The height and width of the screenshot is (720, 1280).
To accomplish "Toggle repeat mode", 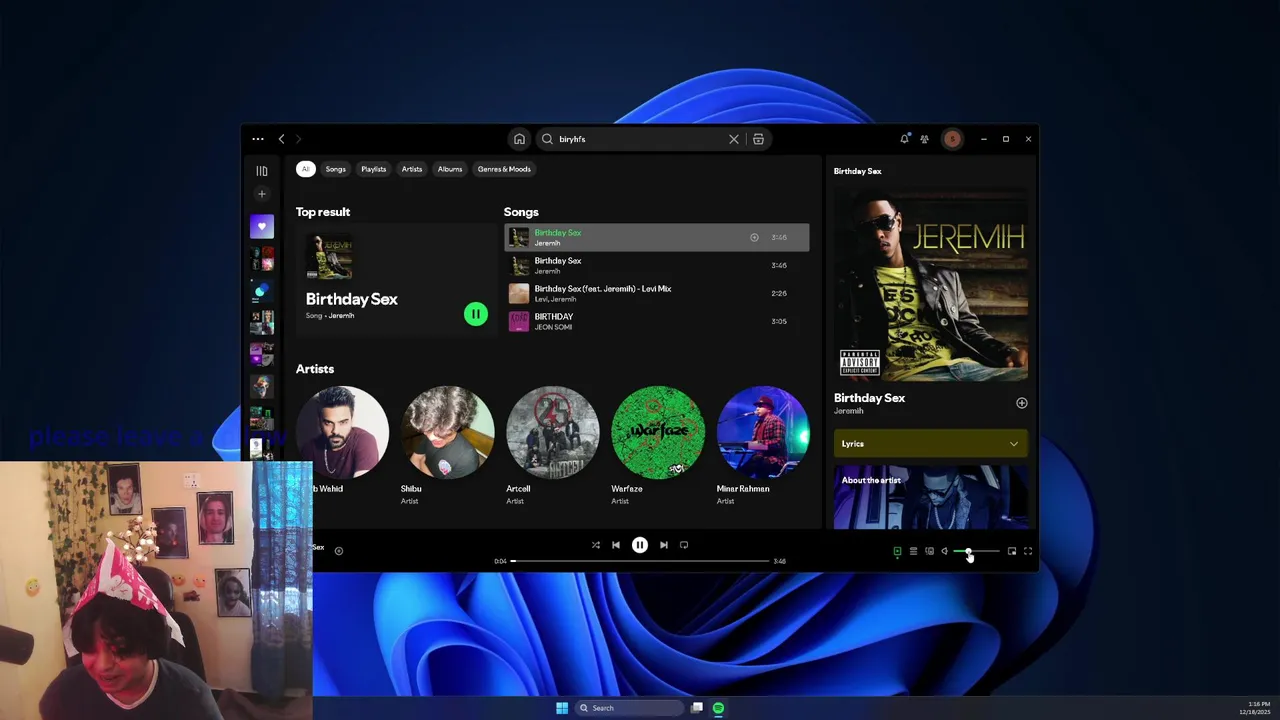I will point(684,545).
